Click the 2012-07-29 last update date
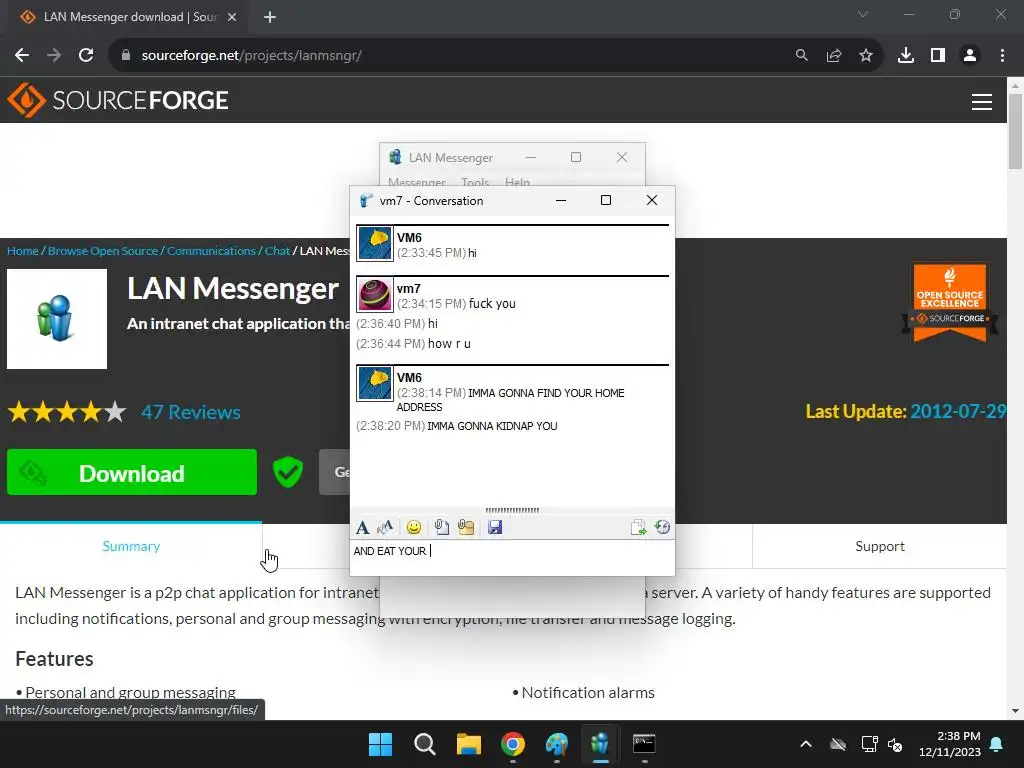The height and width of the screenshot is (768, 1024). point(958,411)
